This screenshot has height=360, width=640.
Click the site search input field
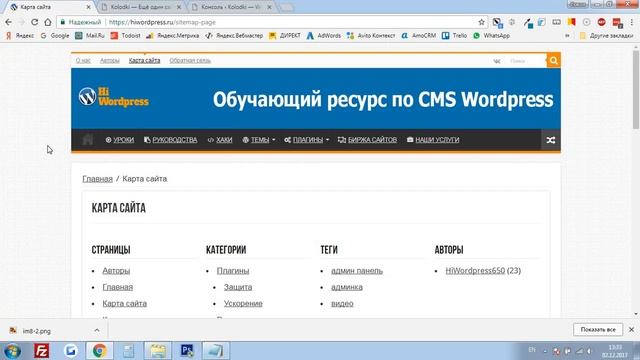(x=526, y=61)
